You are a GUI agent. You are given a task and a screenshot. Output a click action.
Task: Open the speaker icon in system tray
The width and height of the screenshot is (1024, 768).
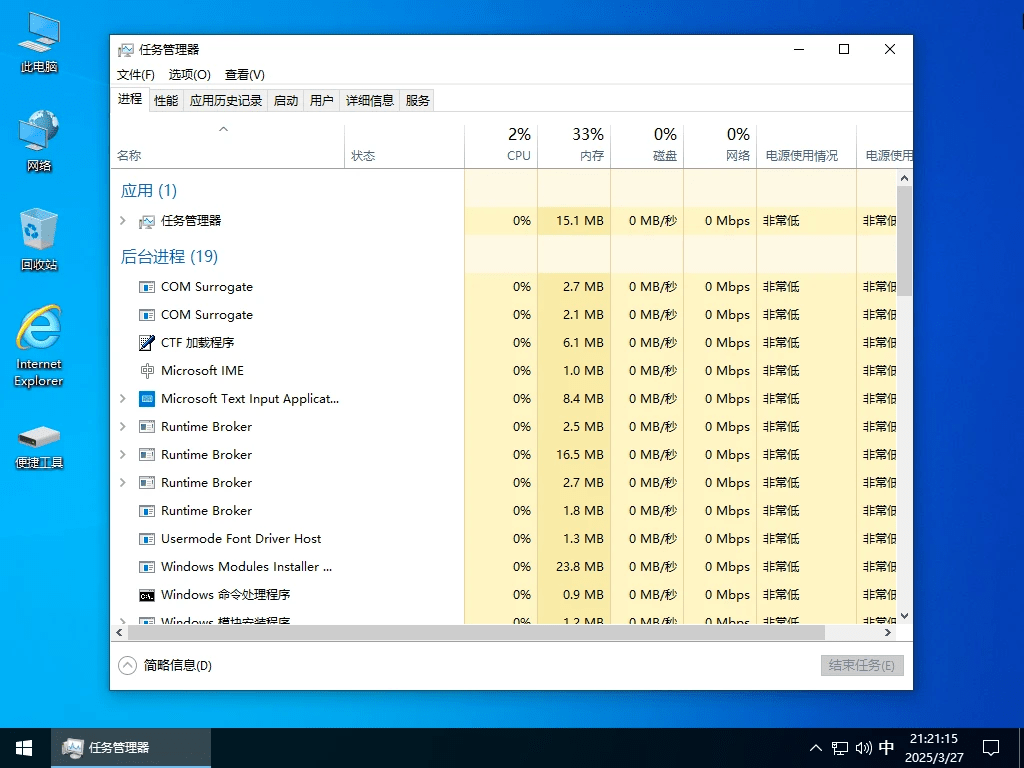coord(862,747)
